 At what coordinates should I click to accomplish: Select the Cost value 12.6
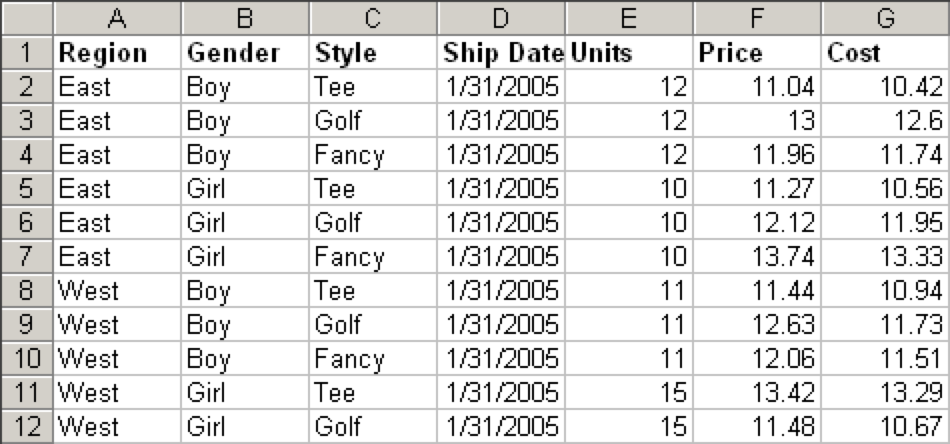click(886, 120)
